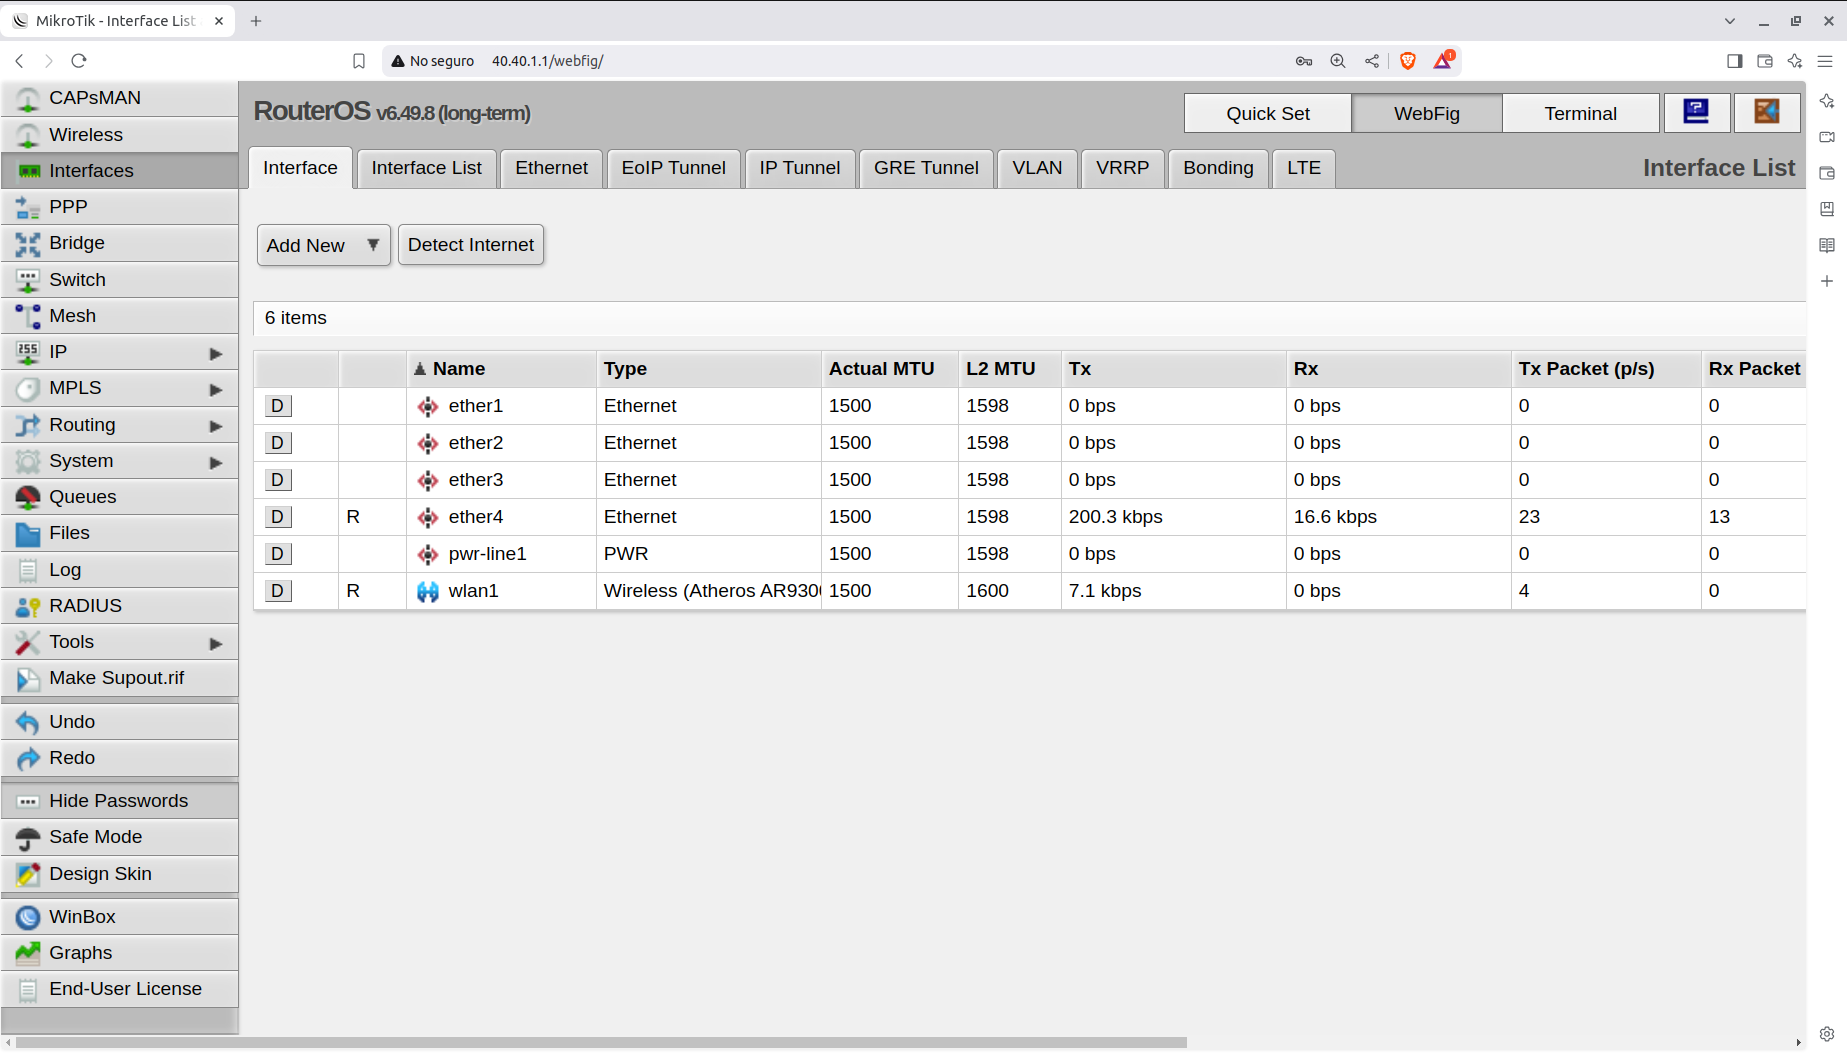Open End-User License

[x=120, y=989]
